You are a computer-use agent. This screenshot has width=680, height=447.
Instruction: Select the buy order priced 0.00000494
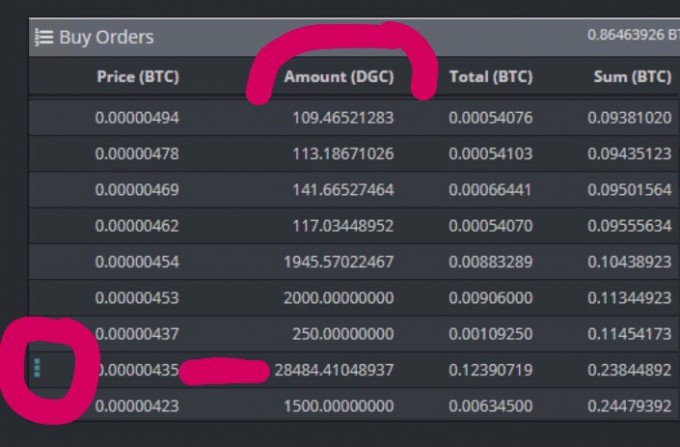[354, 117]
